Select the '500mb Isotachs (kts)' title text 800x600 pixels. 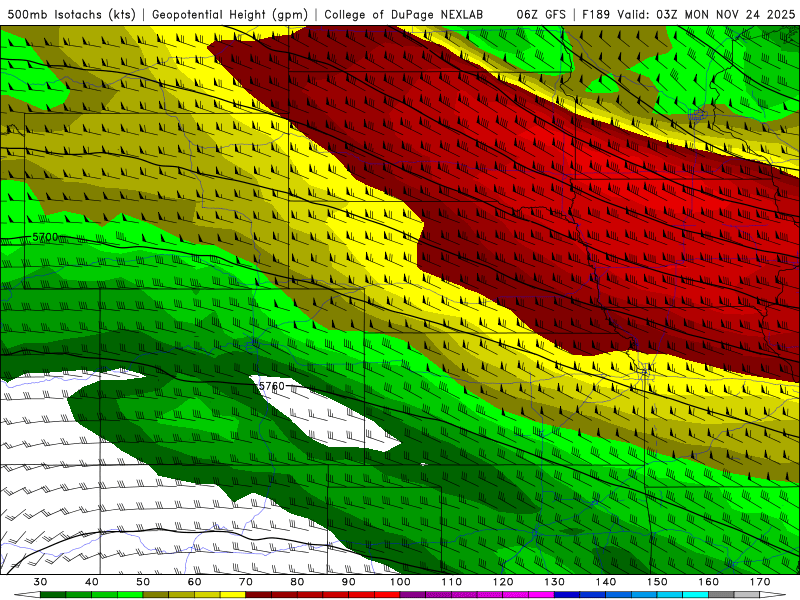pyautogui.click(x=72, y=14)
